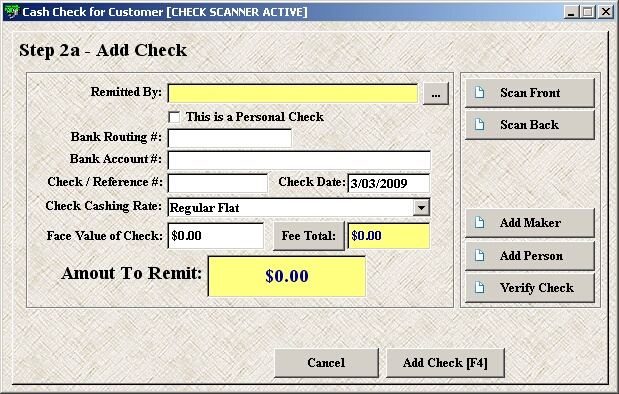Close the Cash Check for Customer window

pos(606,12)
